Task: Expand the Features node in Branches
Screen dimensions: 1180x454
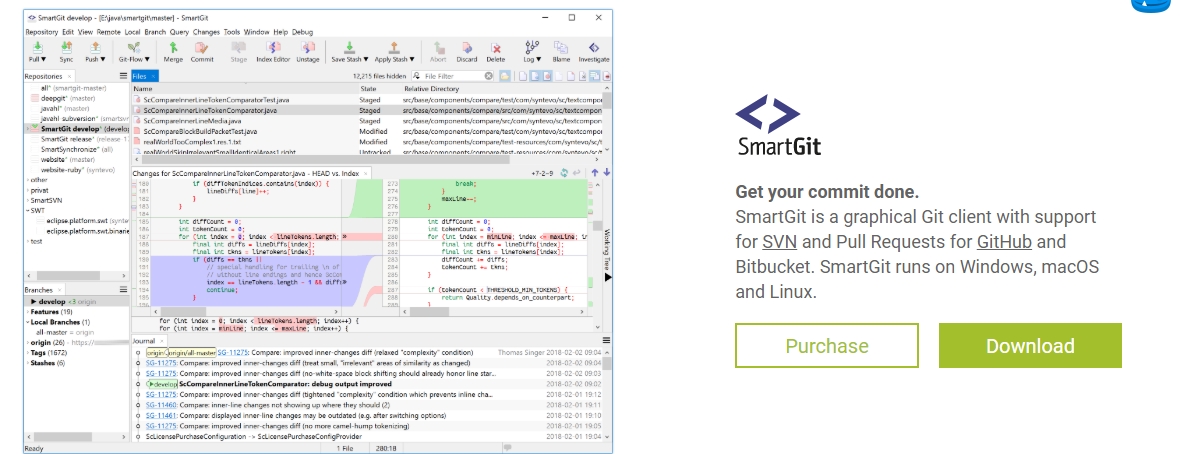Action: 27,311
